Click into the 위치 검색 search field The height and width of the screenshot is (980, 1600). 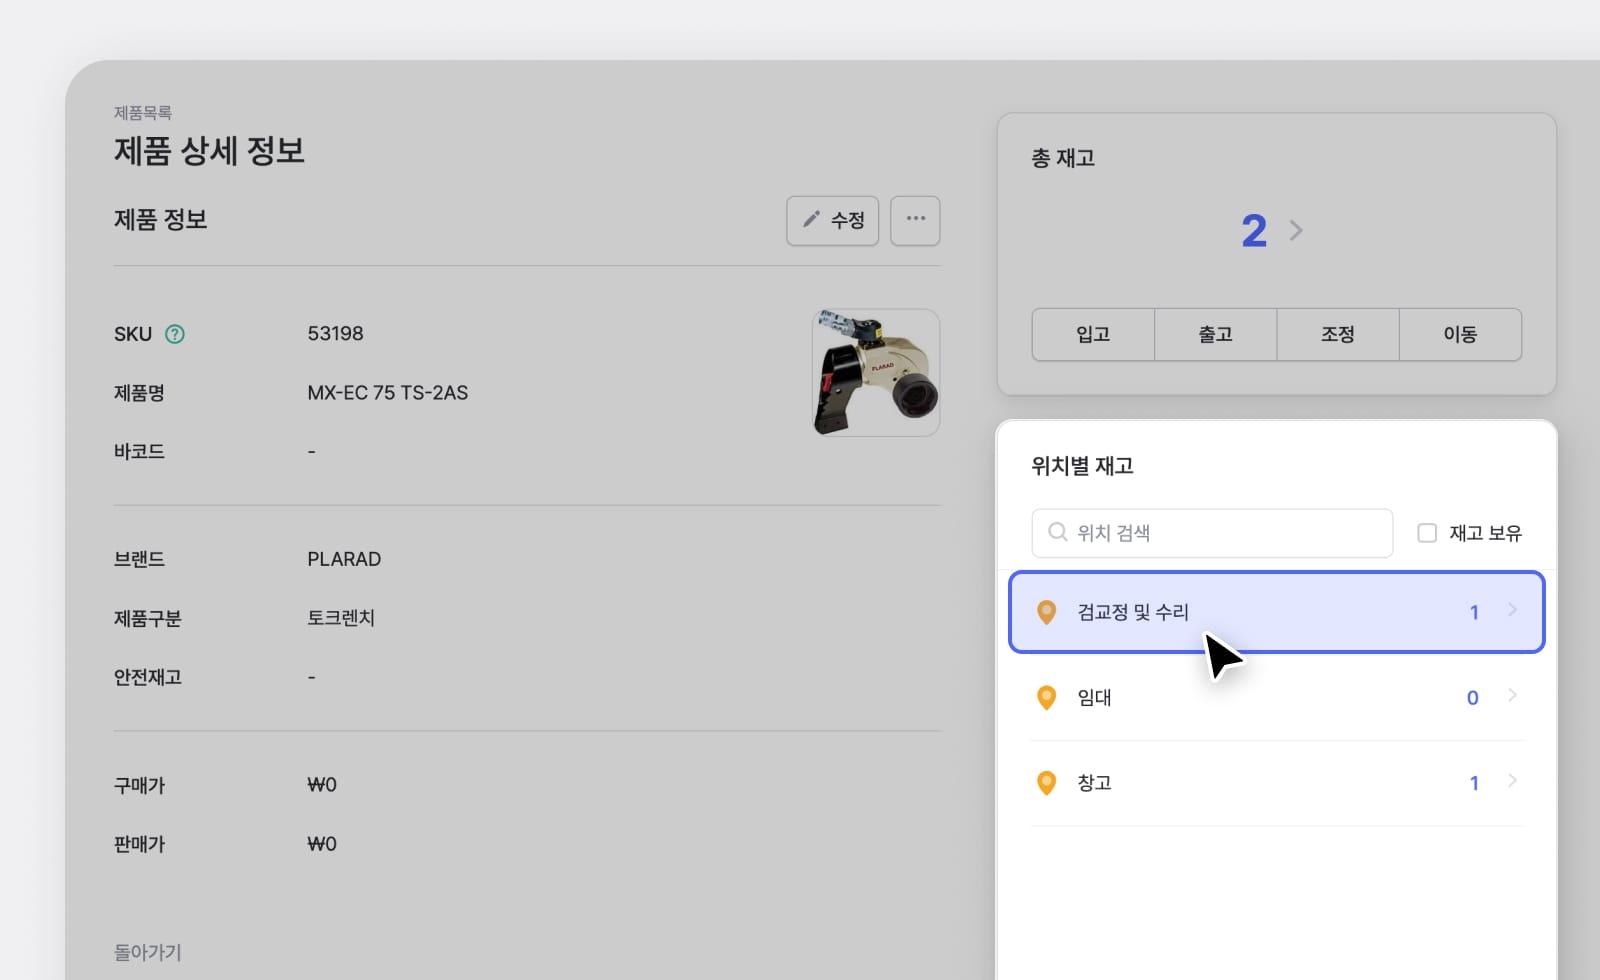pos(1212,533)
